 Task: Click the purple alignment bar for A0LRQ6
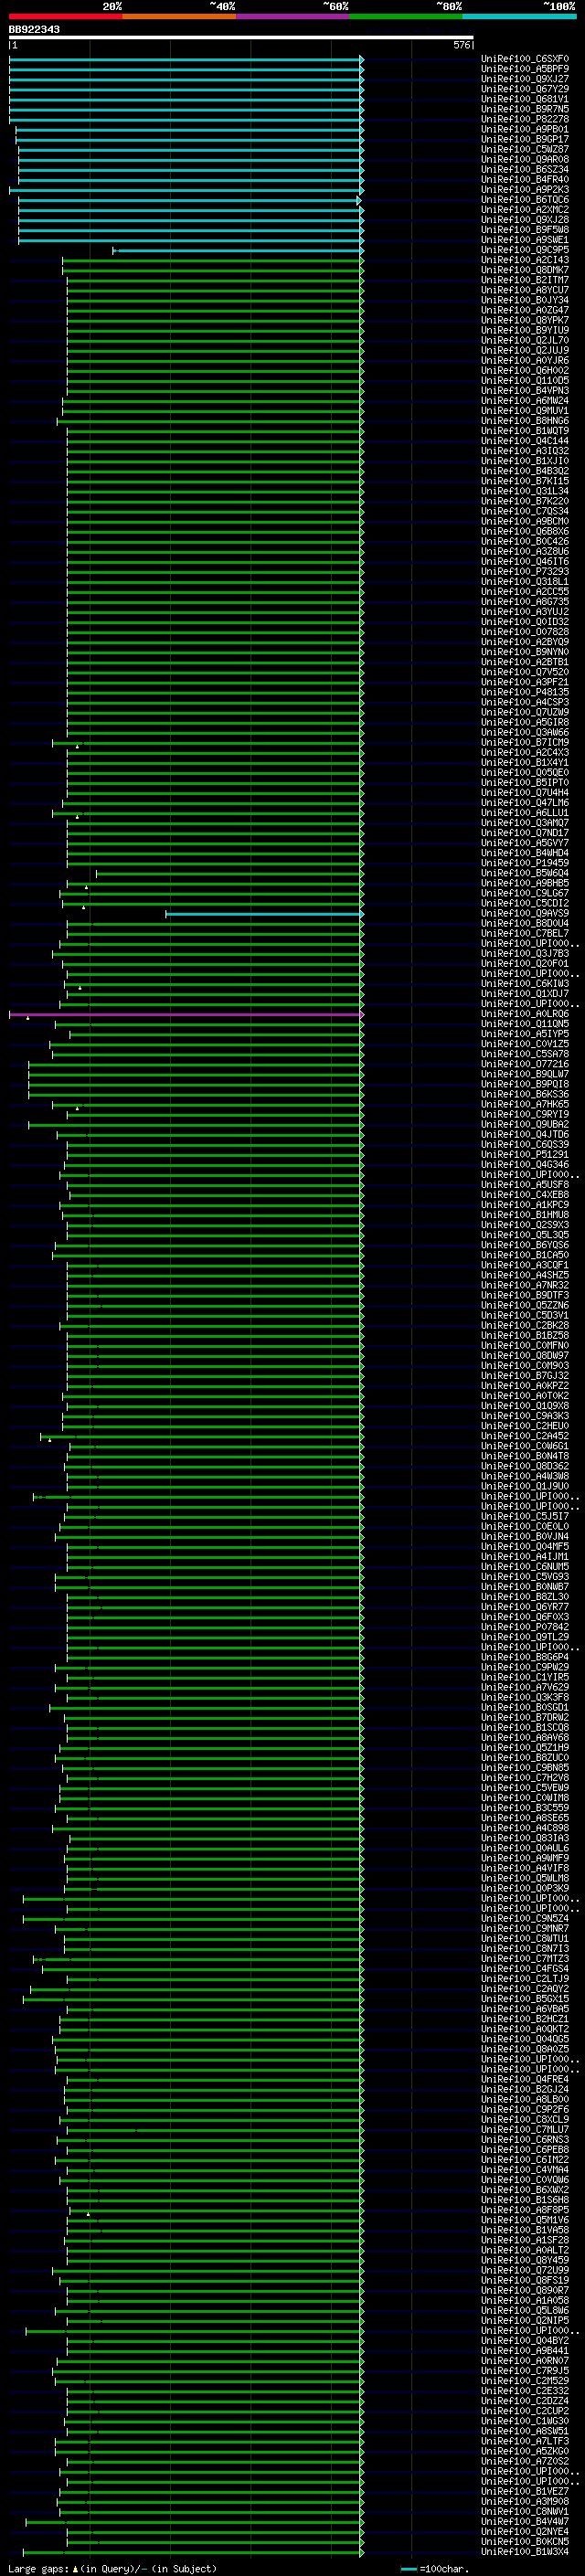(186, 1015)
